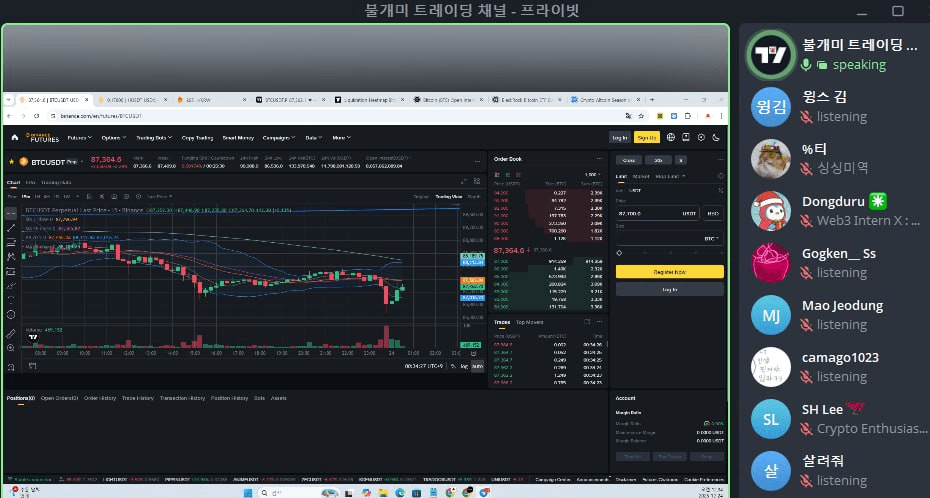
Task: Click the Register Now button
Action: (670, 272)
